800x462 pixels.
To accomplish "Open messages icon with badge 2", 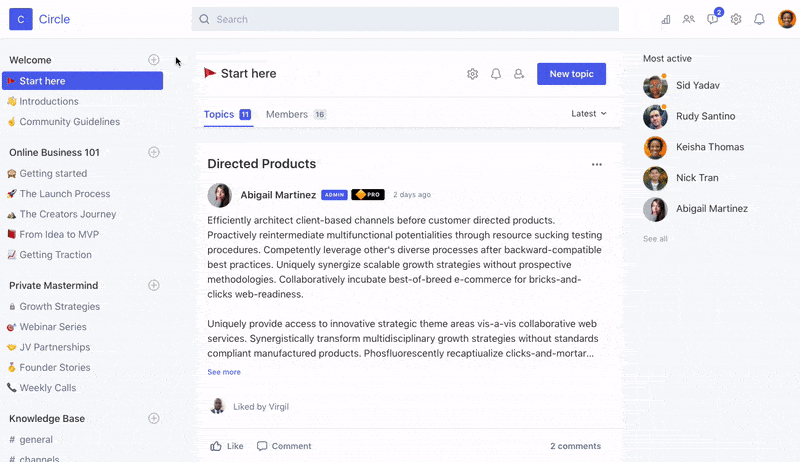I will tap(713, 19).
